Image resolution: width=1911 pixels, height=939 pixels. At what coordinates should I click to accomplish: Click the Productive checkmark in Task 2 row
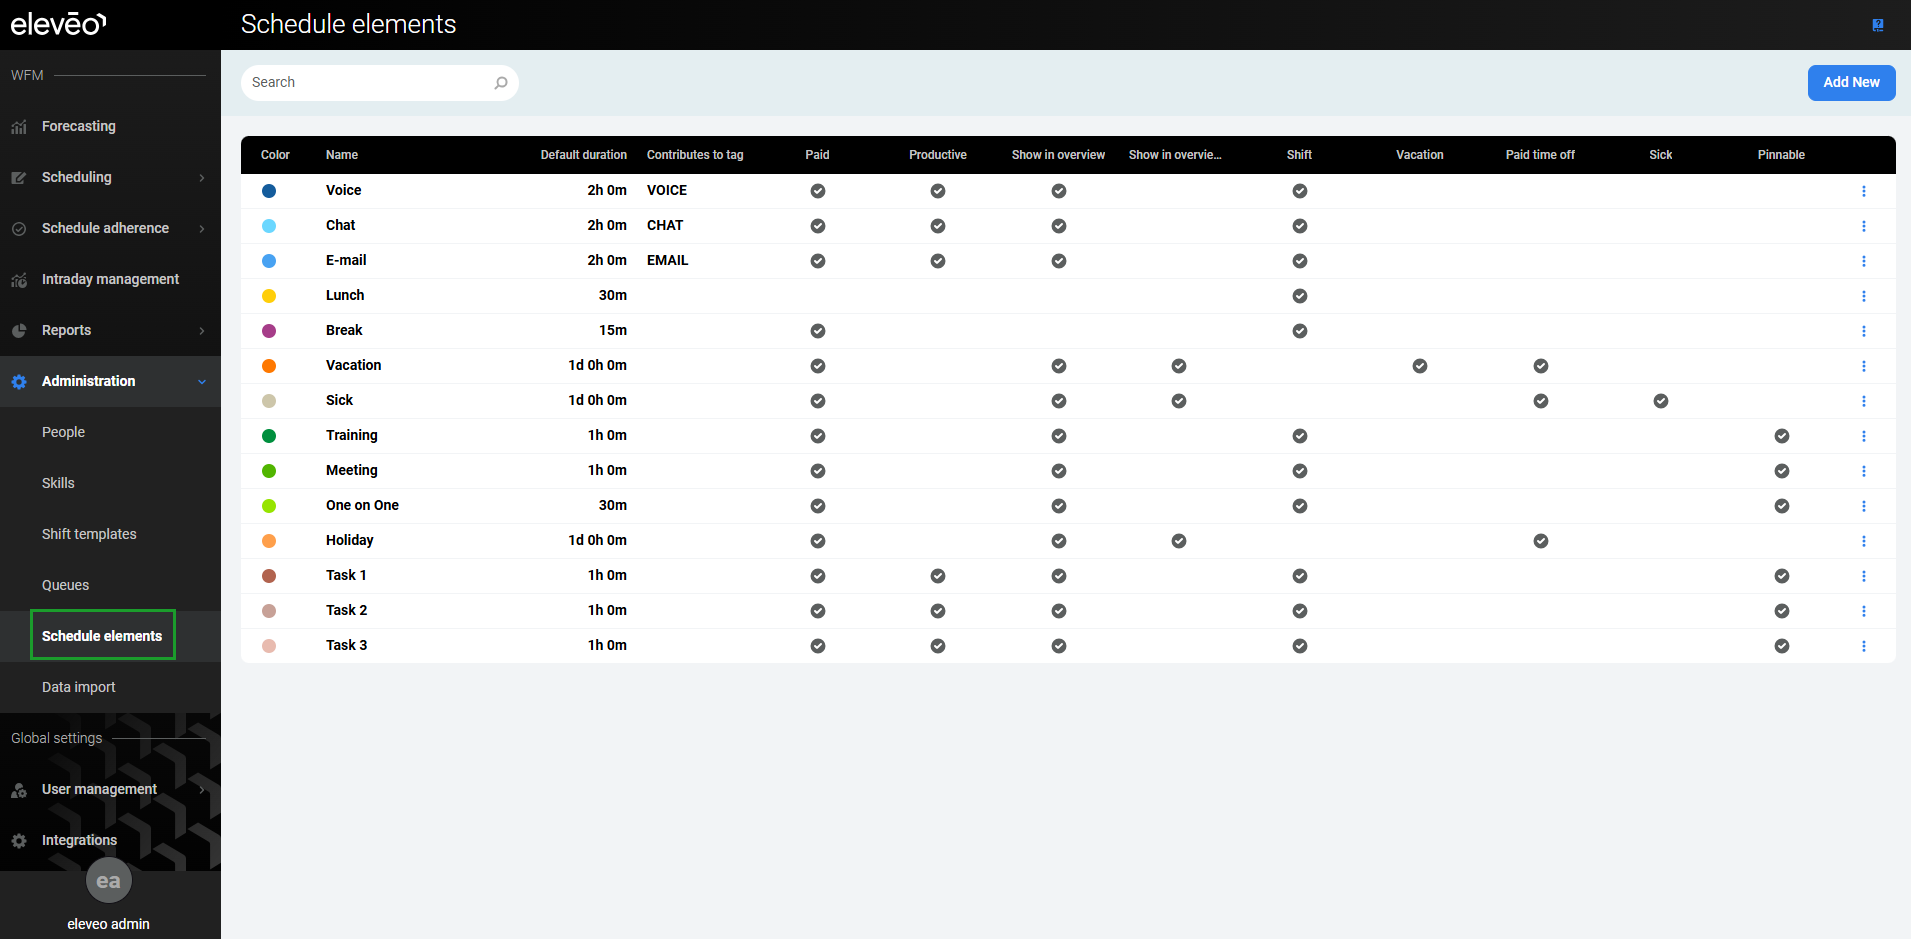[938, 611]
